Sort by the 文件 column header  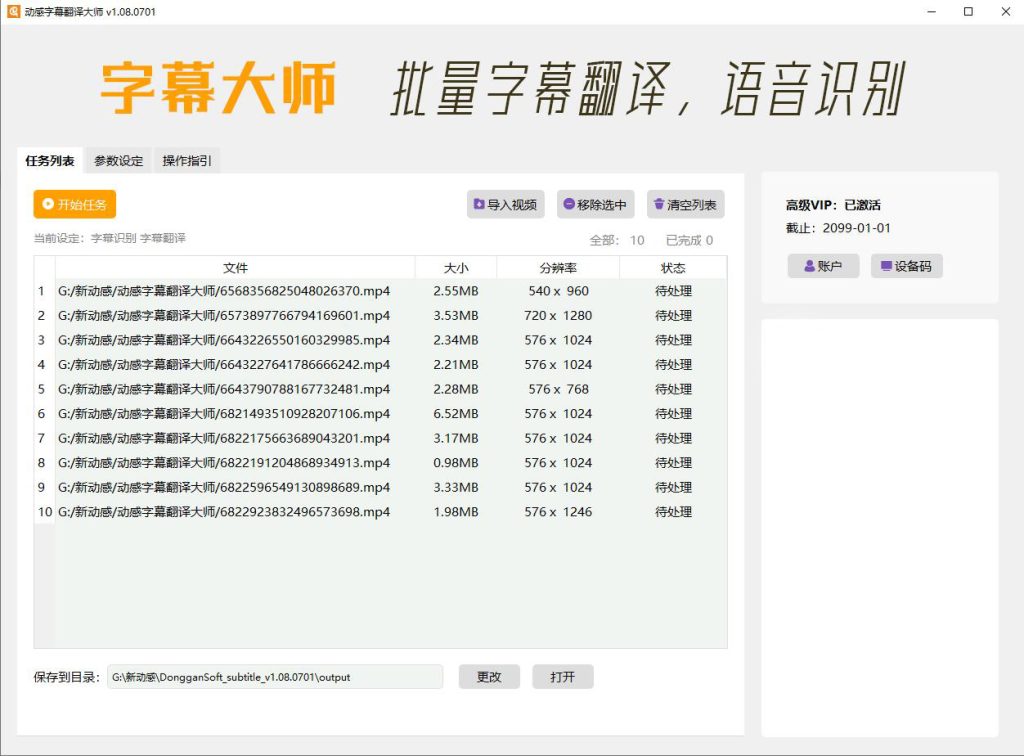[235, 268]
